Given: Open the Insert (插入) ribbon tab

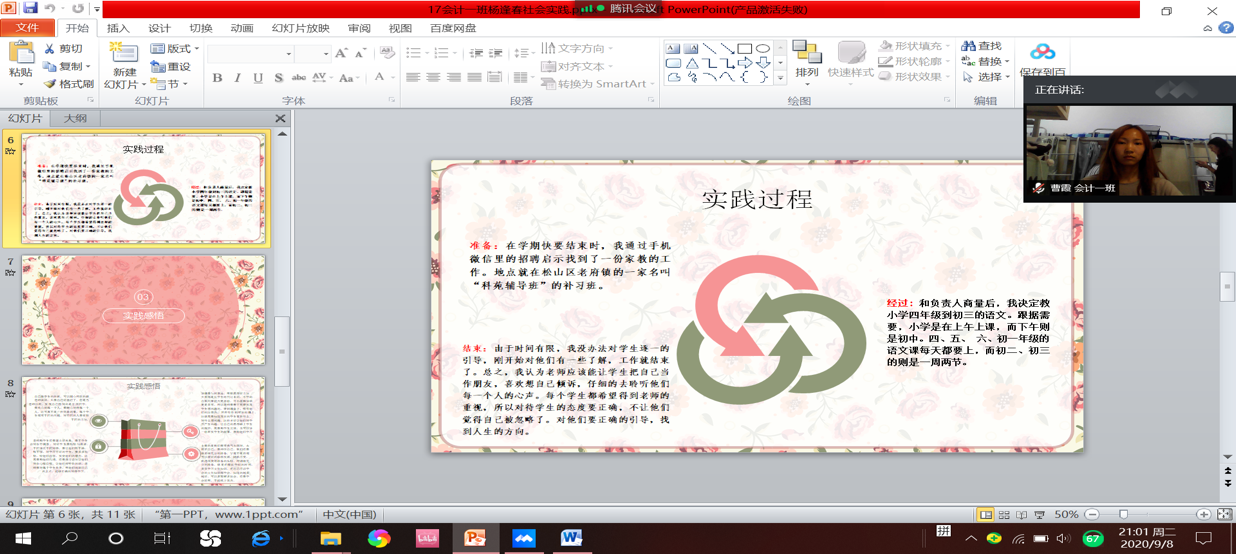Looking at the screenshot, I should (118, 28).
